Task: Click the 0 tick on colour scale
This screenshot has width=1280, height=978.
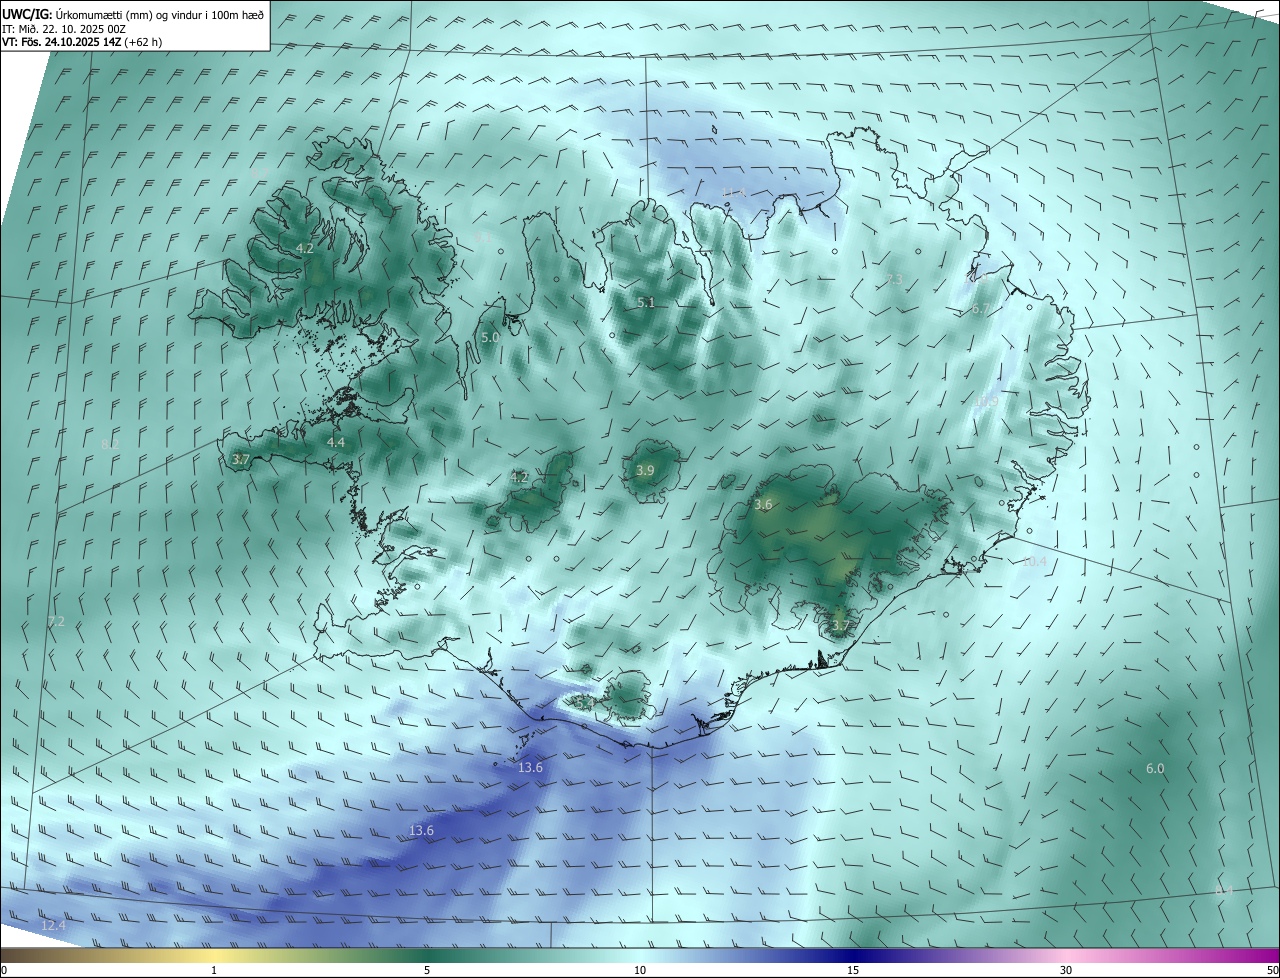Action: tap(4, 971)
